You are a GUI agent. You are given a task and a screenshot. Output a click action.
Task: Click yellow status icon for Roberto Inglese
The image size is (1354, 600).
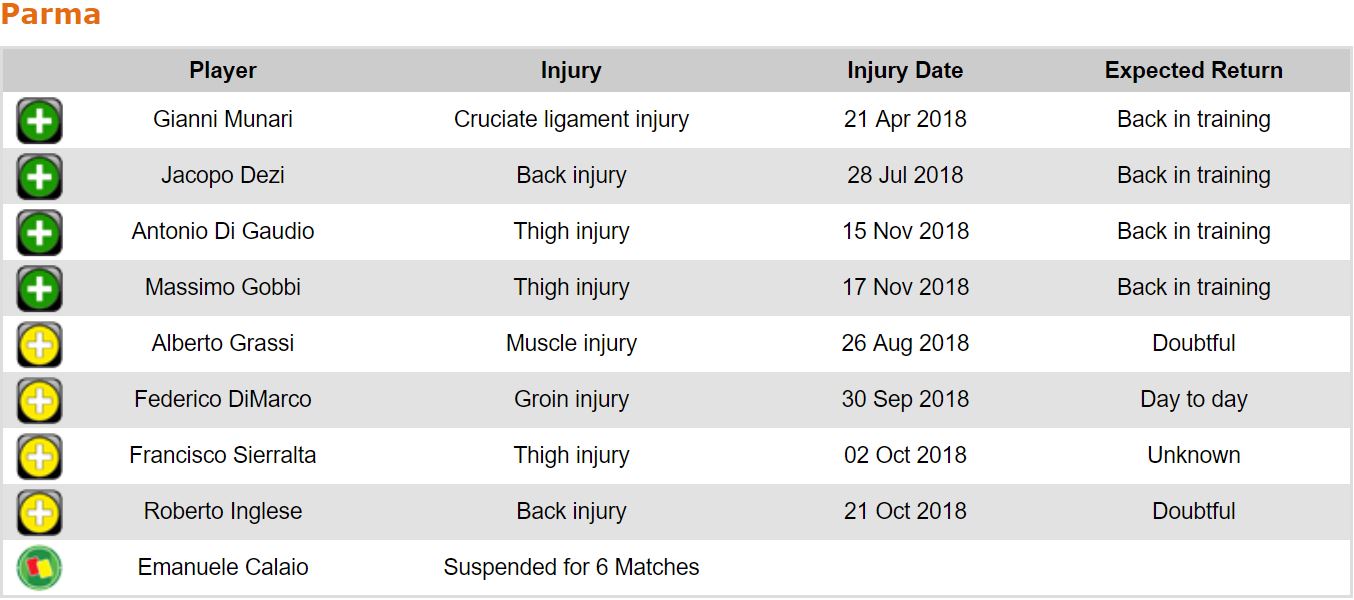pyautogui.click(x=39, y=513)
